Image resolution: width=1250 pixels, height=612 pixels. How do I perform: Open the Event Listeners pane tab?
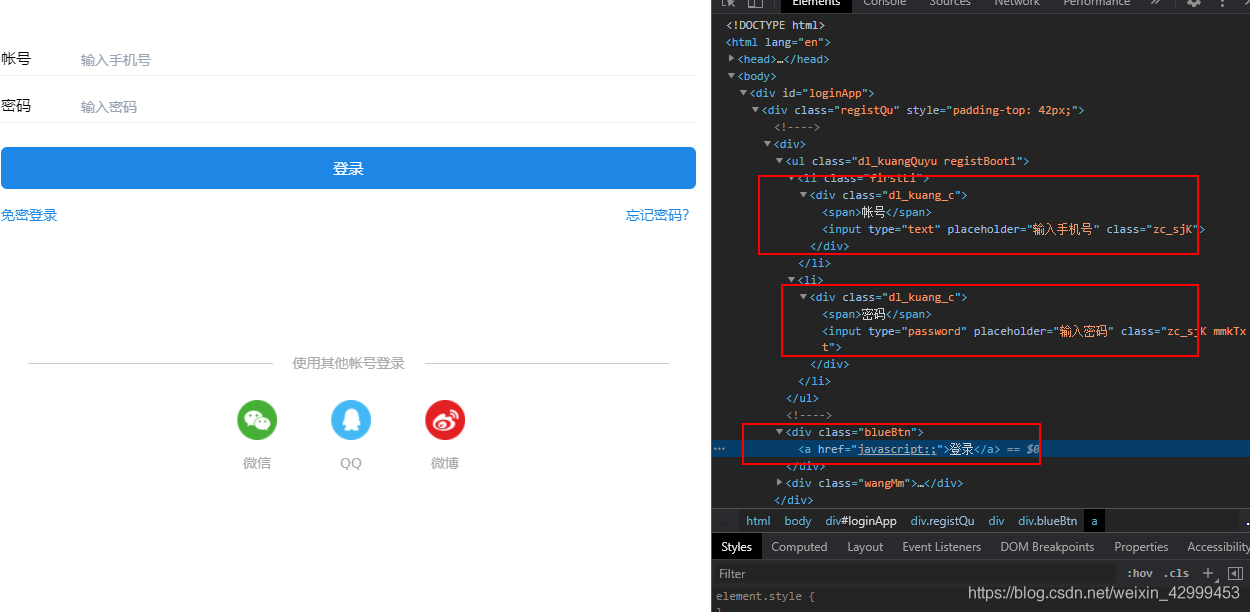[942, 547]
